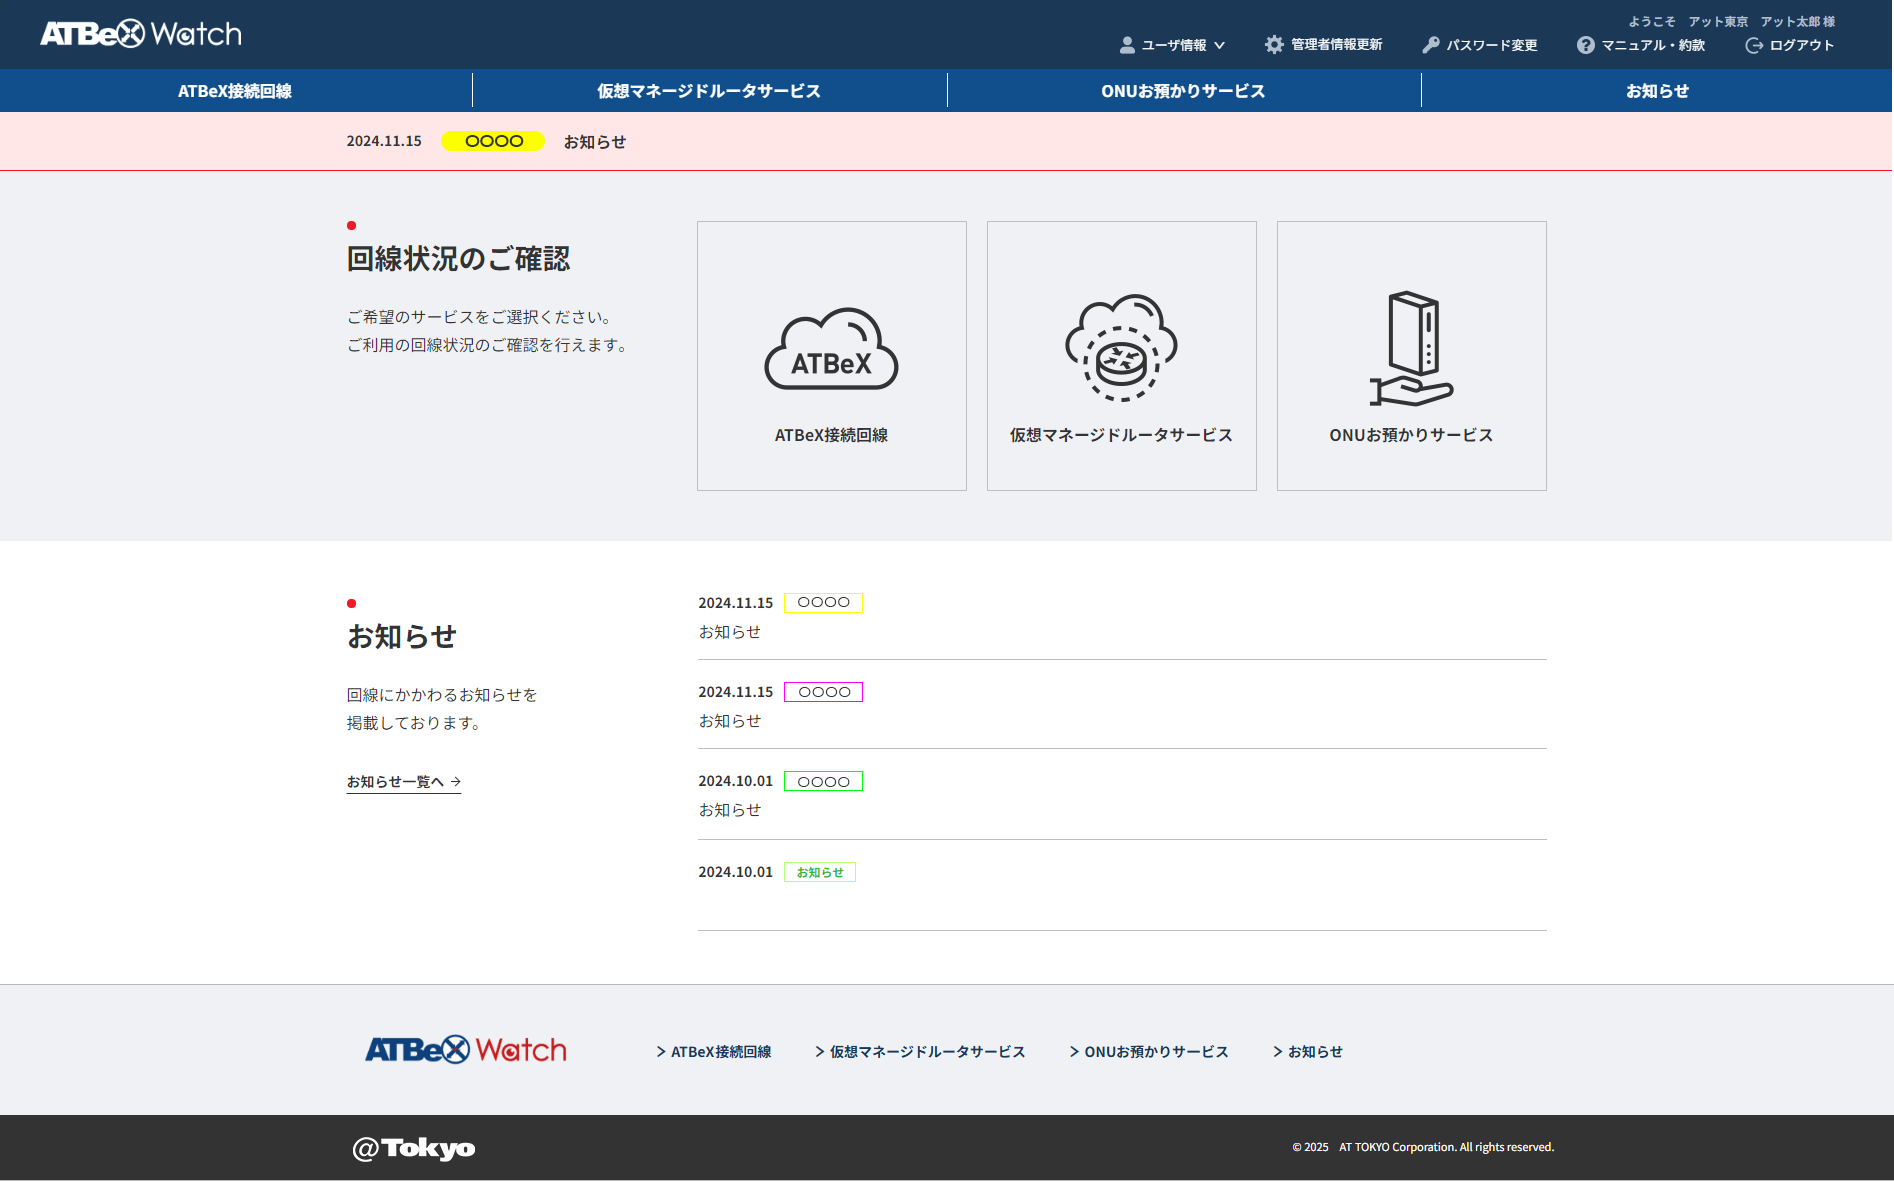The image size is (1894, 1182).
Task: Click the user profile icon in header
Action: pos(1127,45)
